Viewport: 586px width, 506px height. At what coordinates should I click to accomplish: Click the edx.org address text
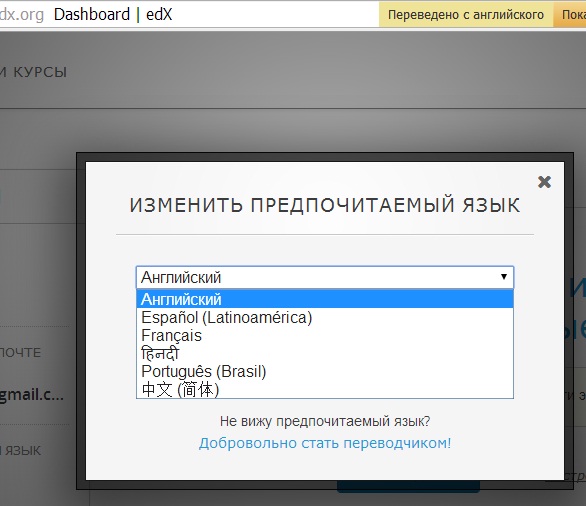click(22, 15)
